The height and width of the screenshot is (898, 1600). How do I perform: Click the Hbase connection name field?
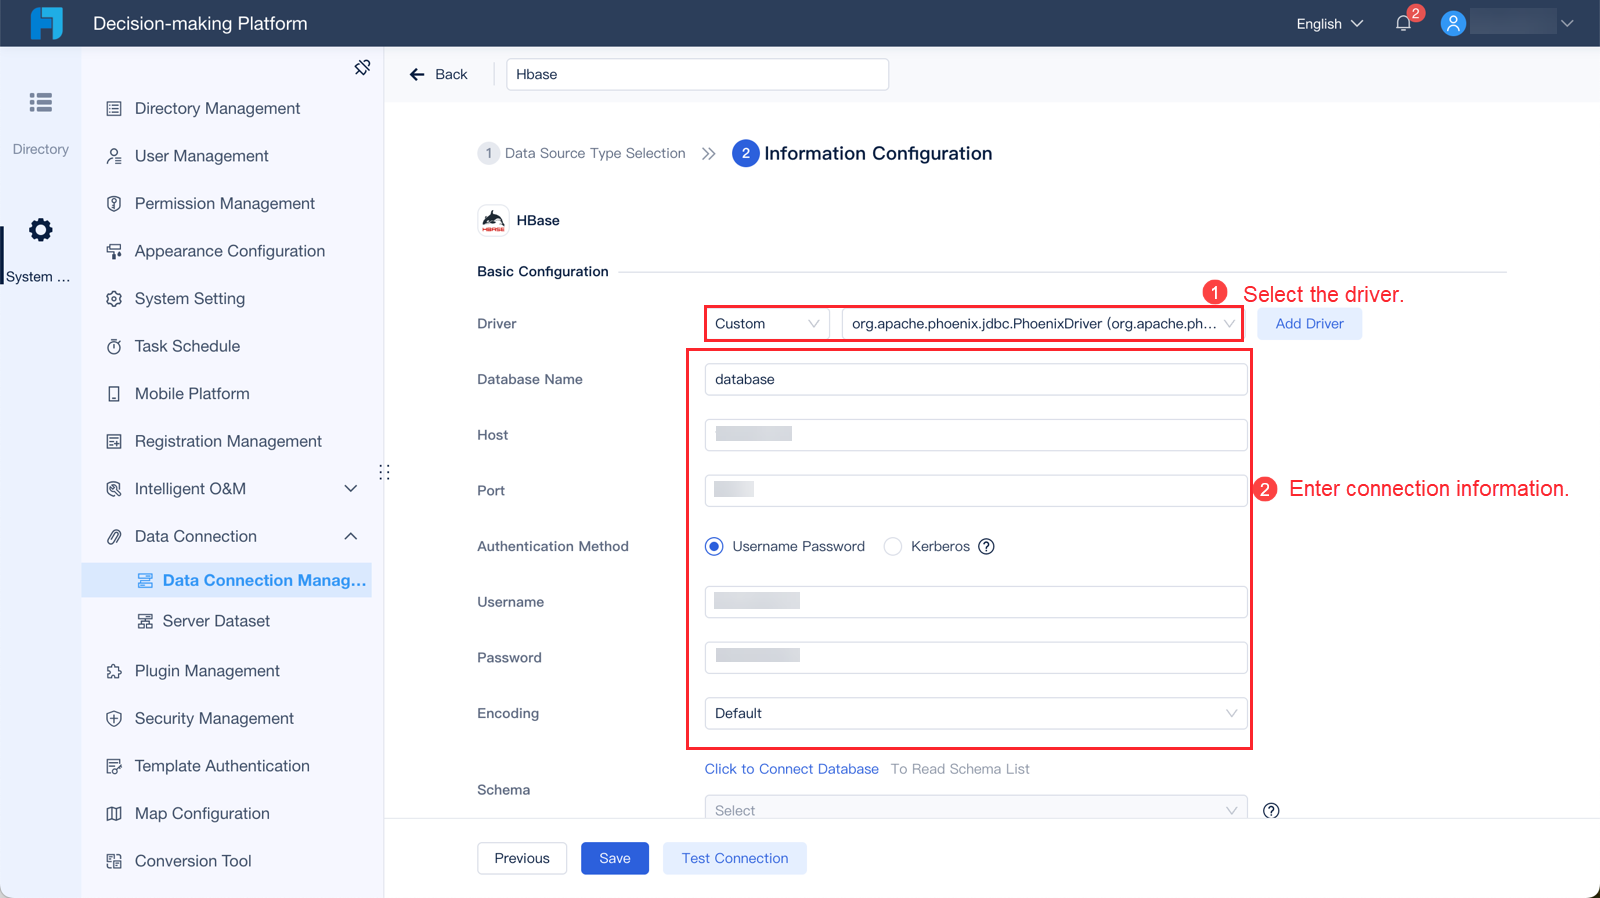point(697,74)
